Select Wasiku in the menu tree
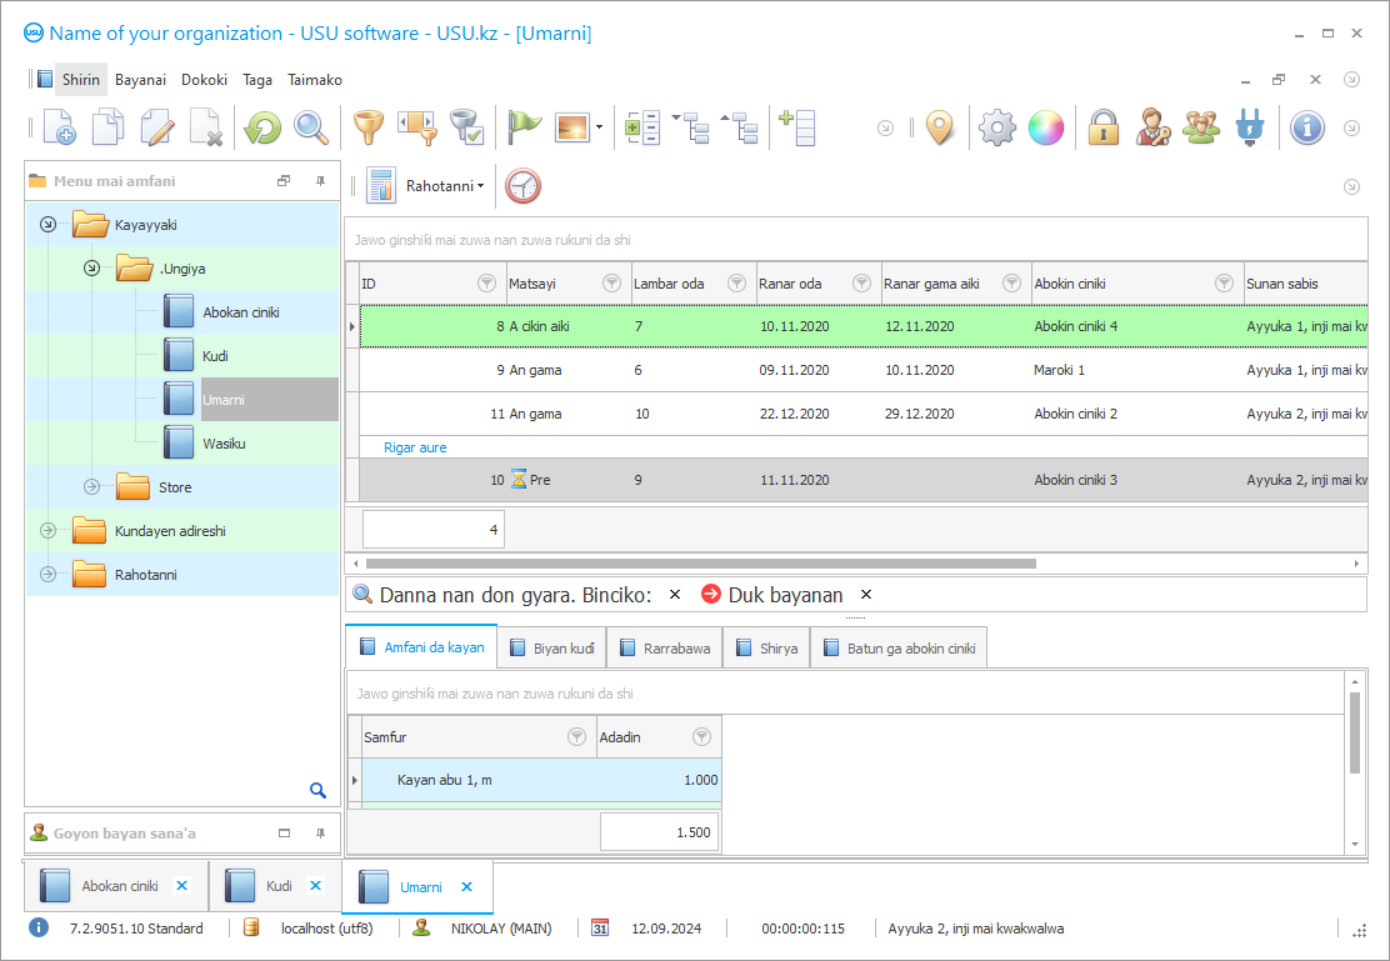Image resolution: width=1390 pixels, height=961 pixels. point(224,443)
